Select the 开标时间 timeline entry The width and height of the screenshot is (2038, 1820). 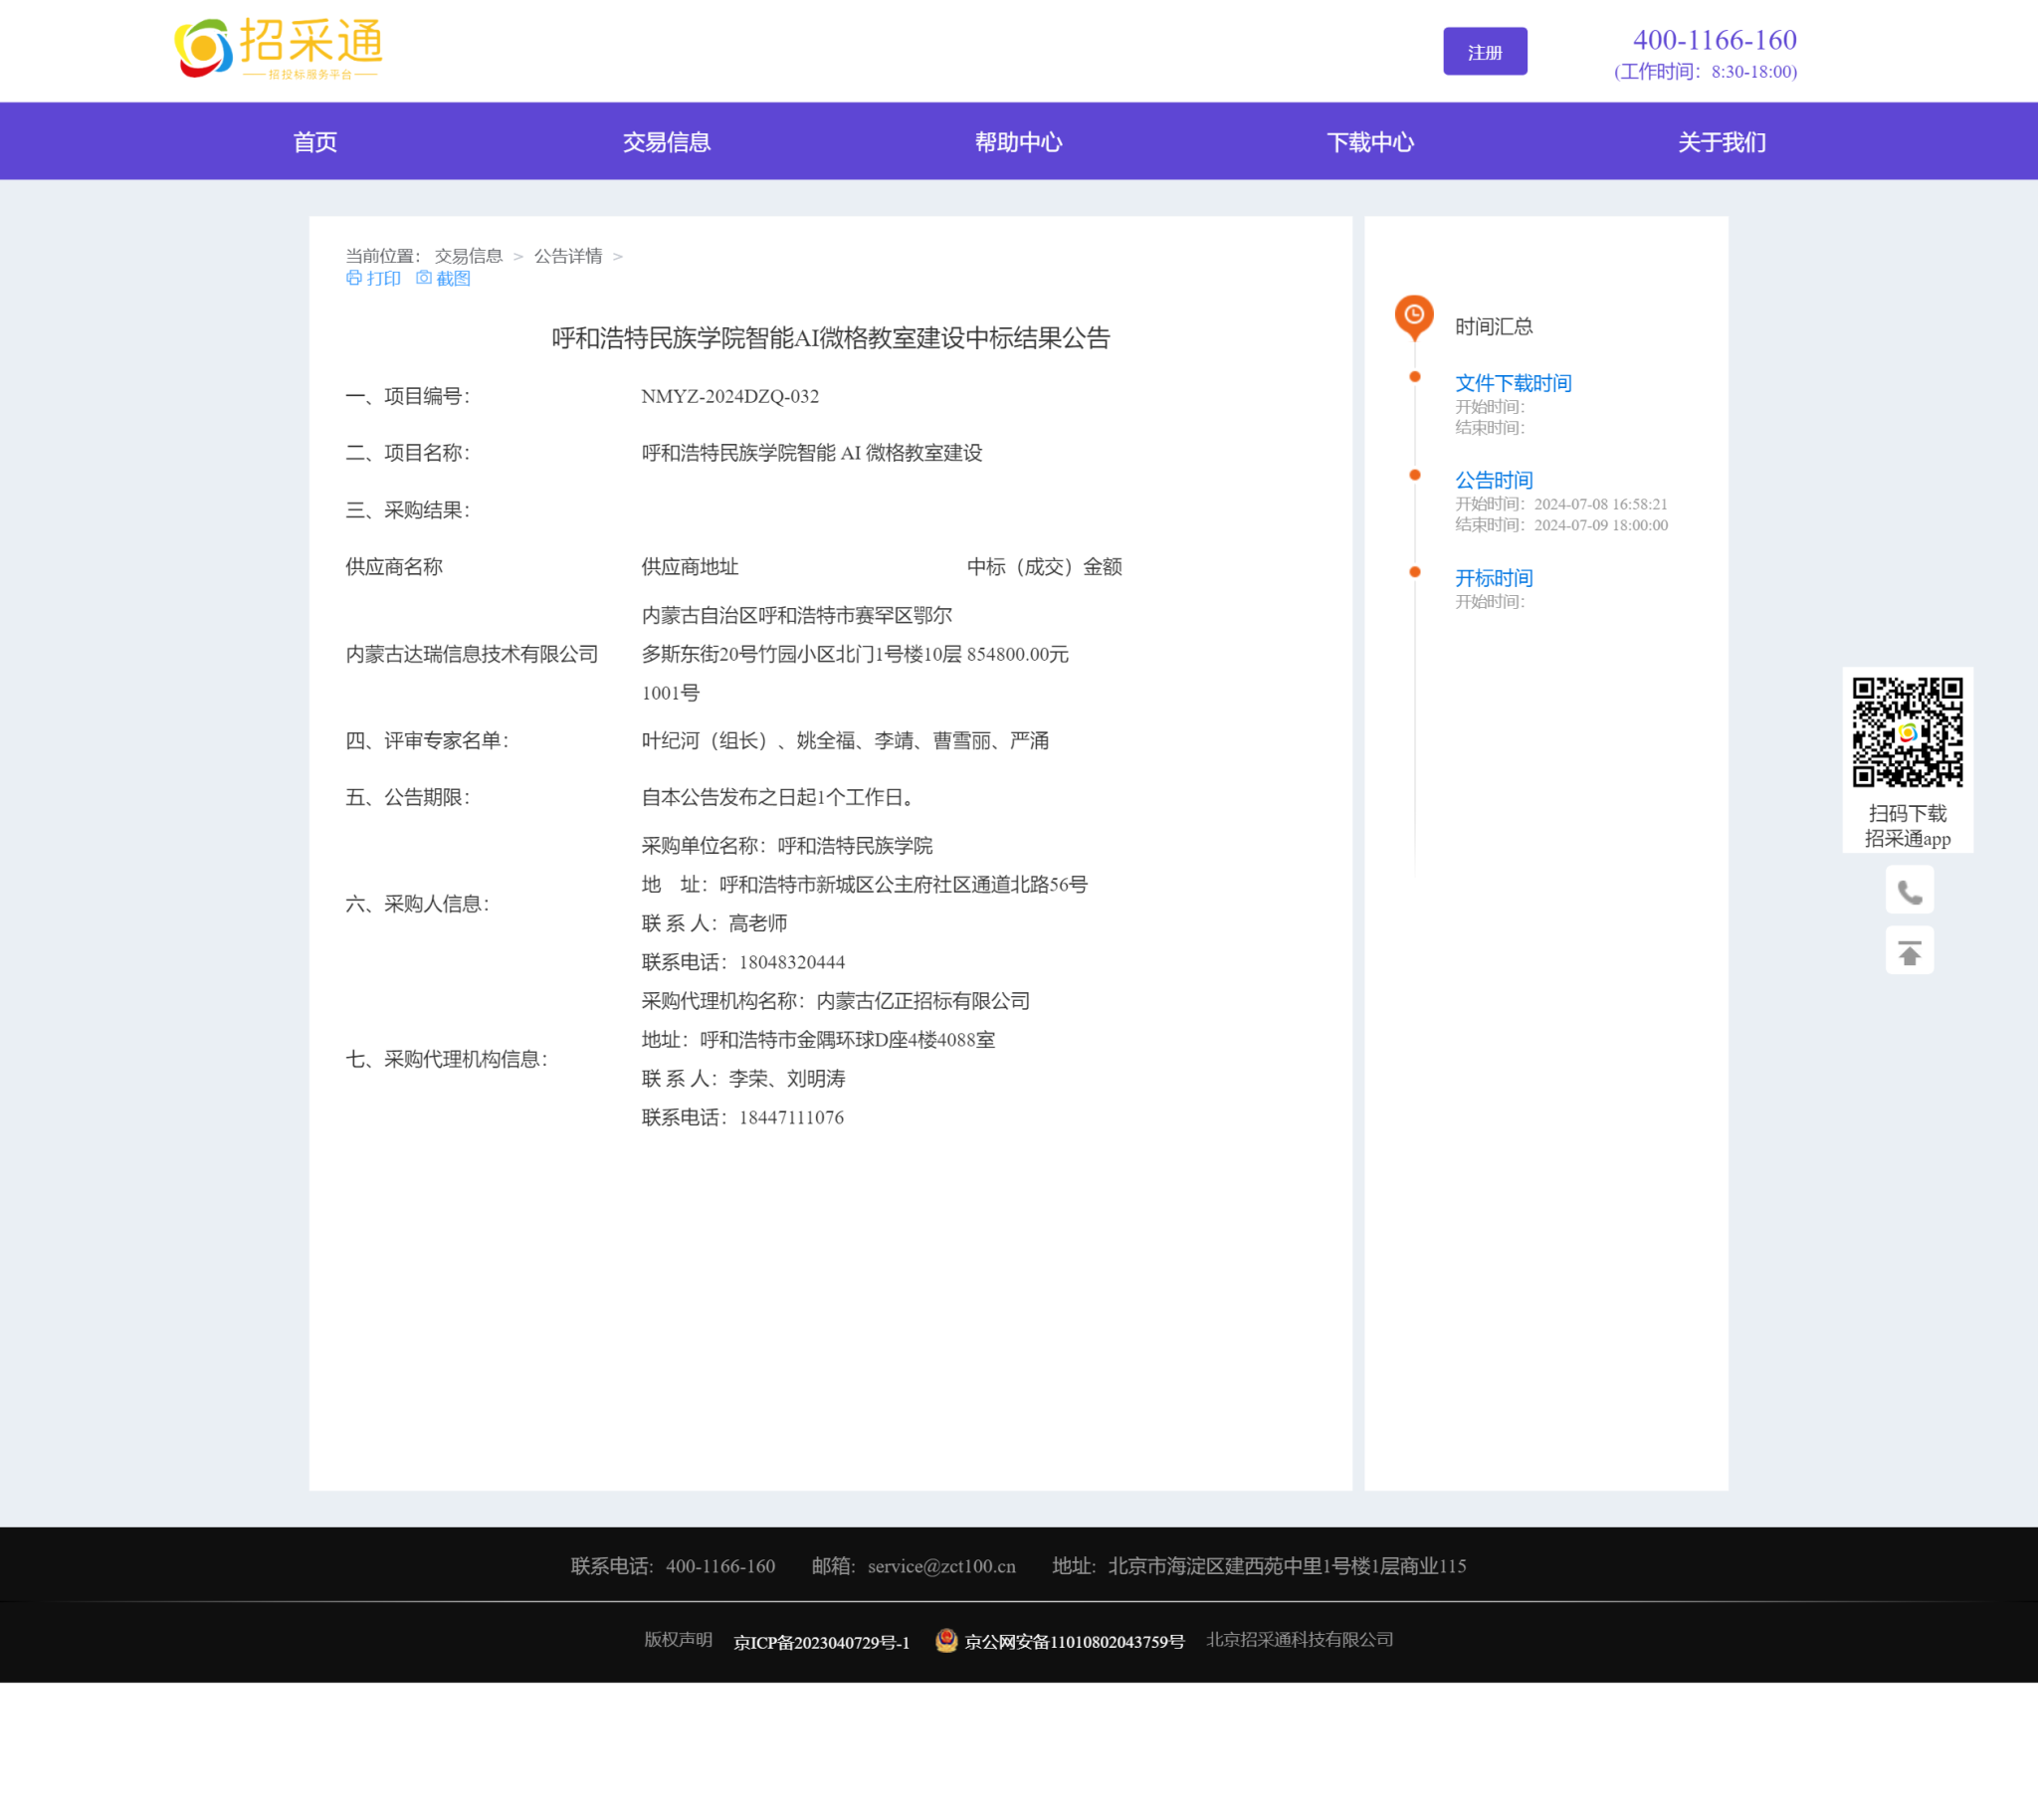1493,578
